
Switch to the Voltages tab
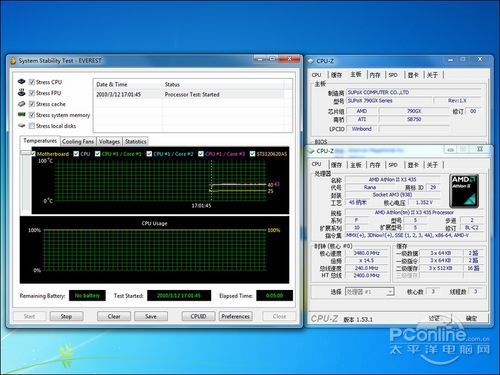coord(109,142)
